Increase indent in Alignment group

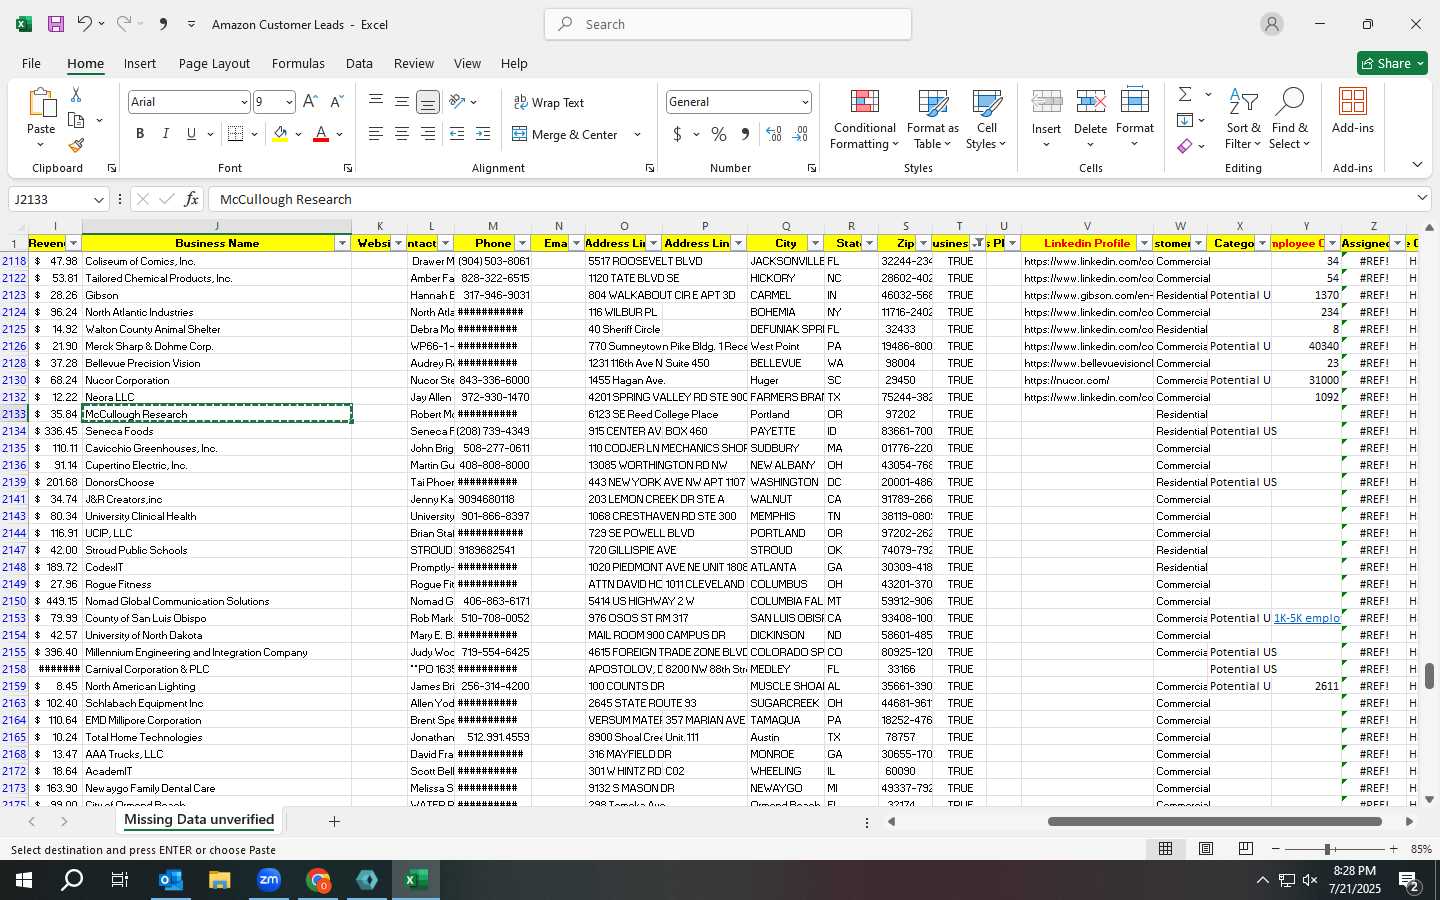[x=483, y=134]
